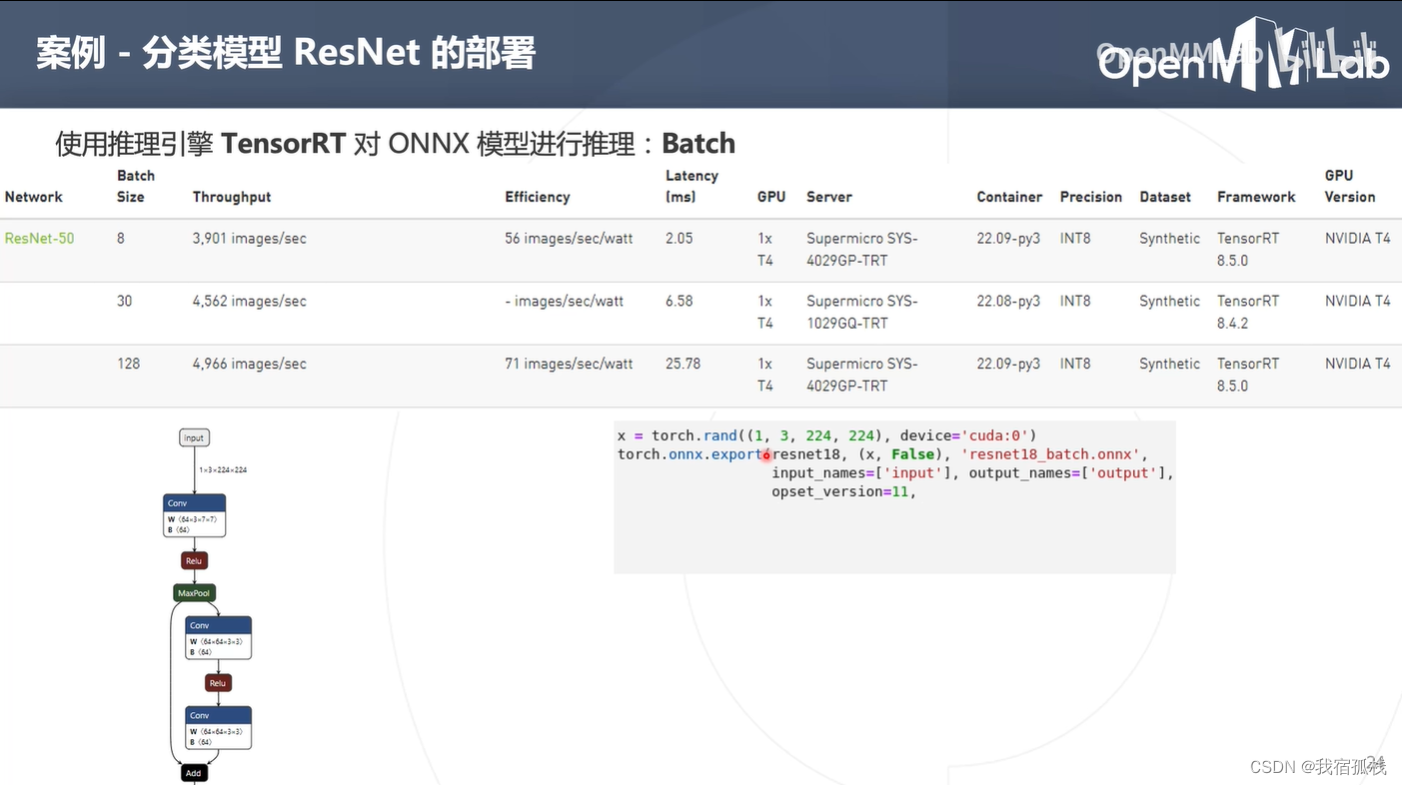1402x785 pixels.
Task: Click the Efficiency column header
Action: (537, 197)
